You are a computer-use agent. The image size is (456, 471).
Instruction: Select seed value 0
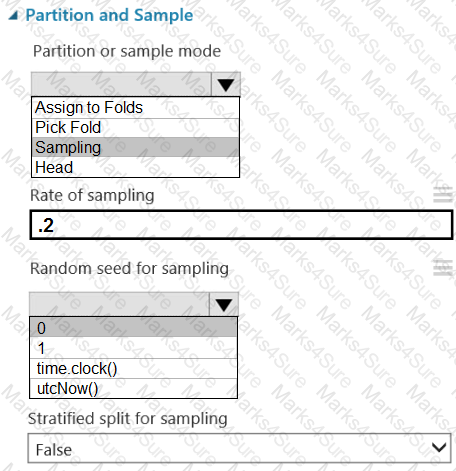(133, 328)
